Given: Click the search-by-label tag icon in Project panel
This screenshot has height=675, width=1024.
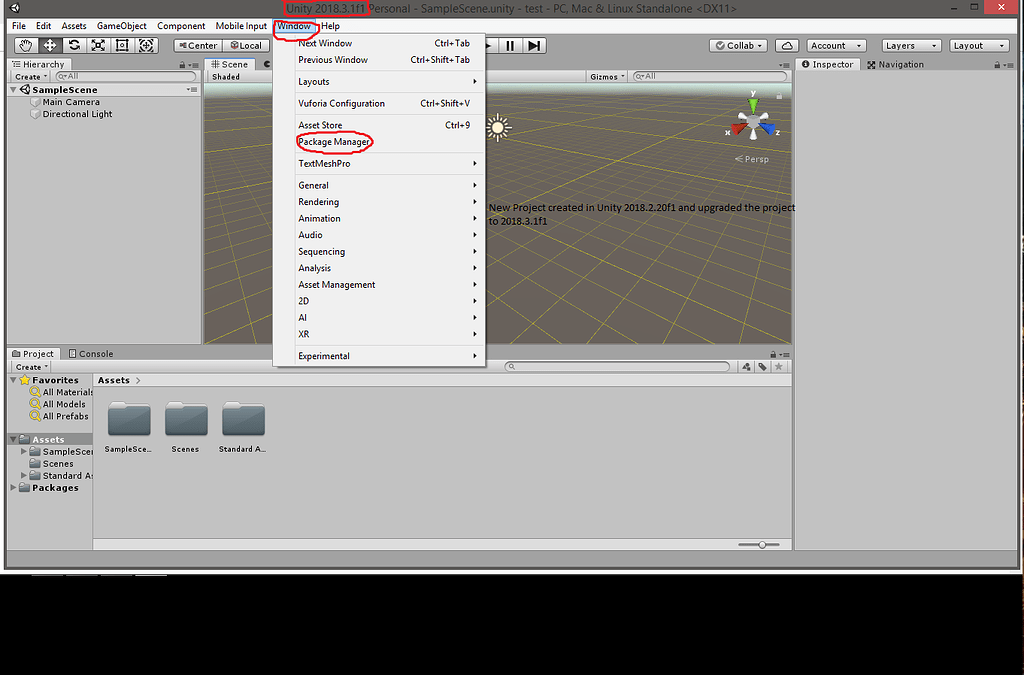Looking at the screenshot, I should (x=762, y=366).
